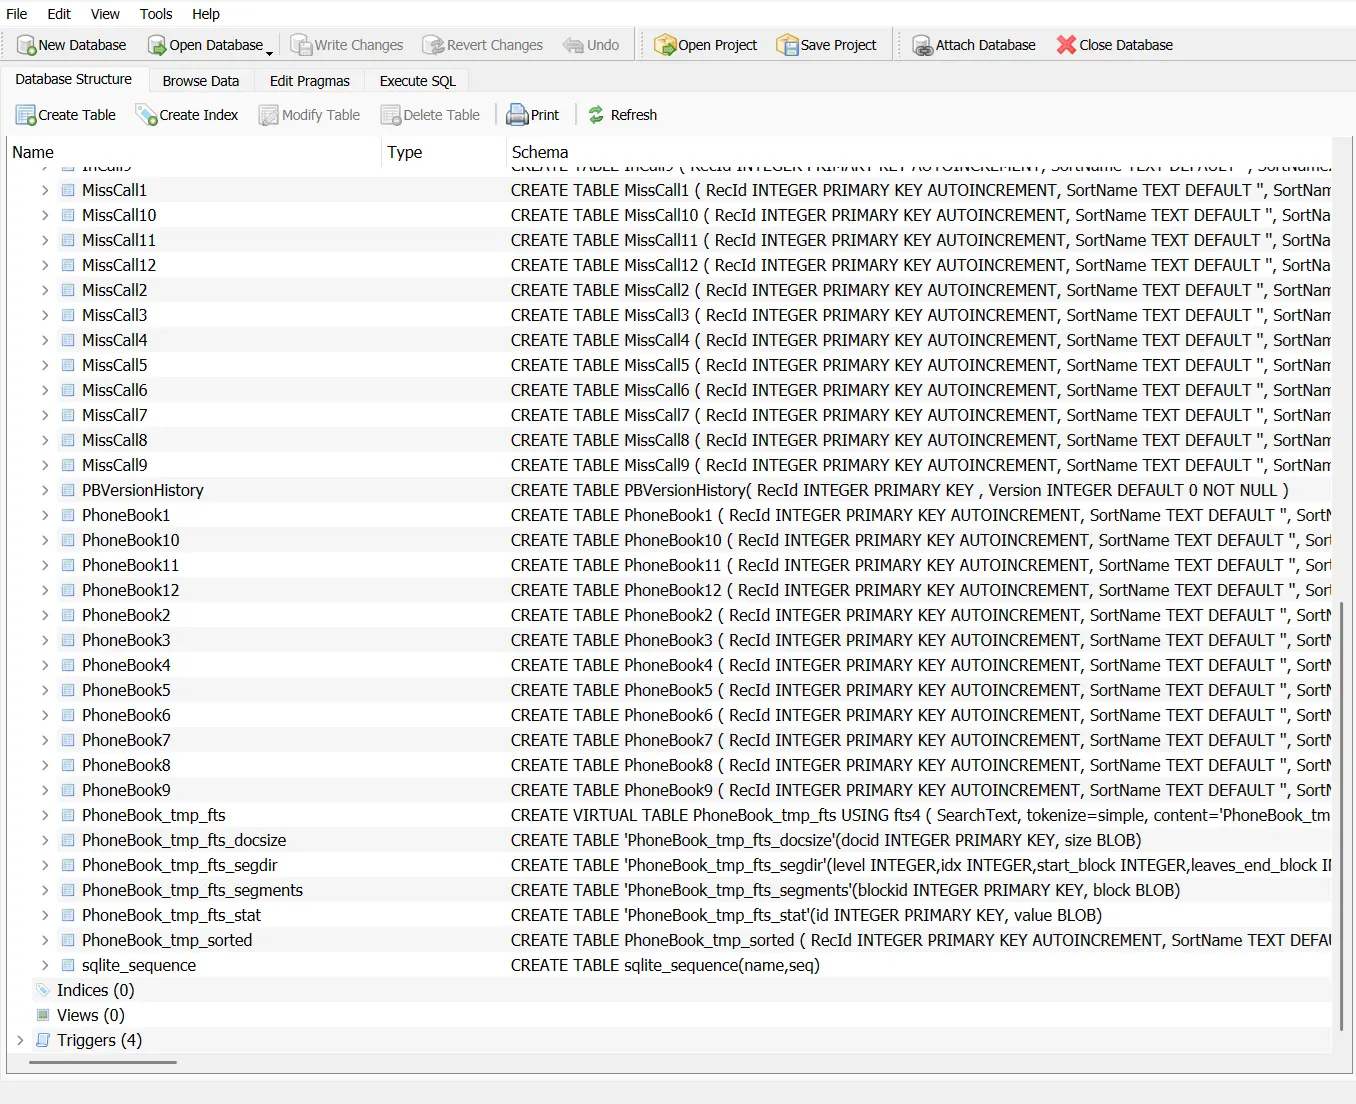Switch to the Browse Data tab

[201, 81]
